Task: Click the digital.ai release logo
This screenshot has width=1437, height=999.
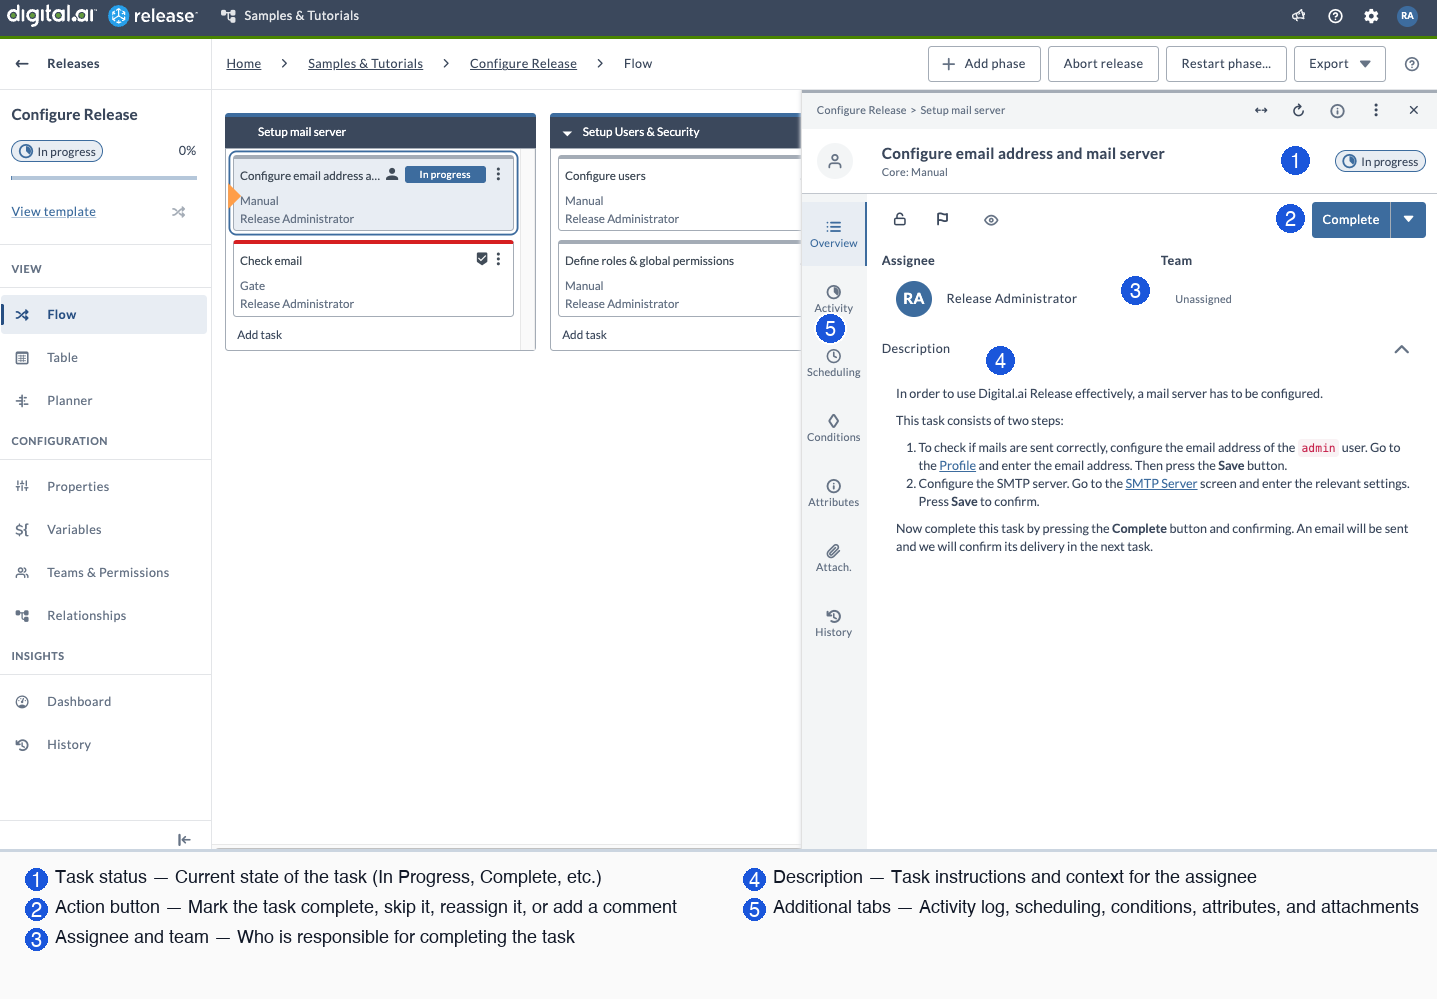Action: 101,15
